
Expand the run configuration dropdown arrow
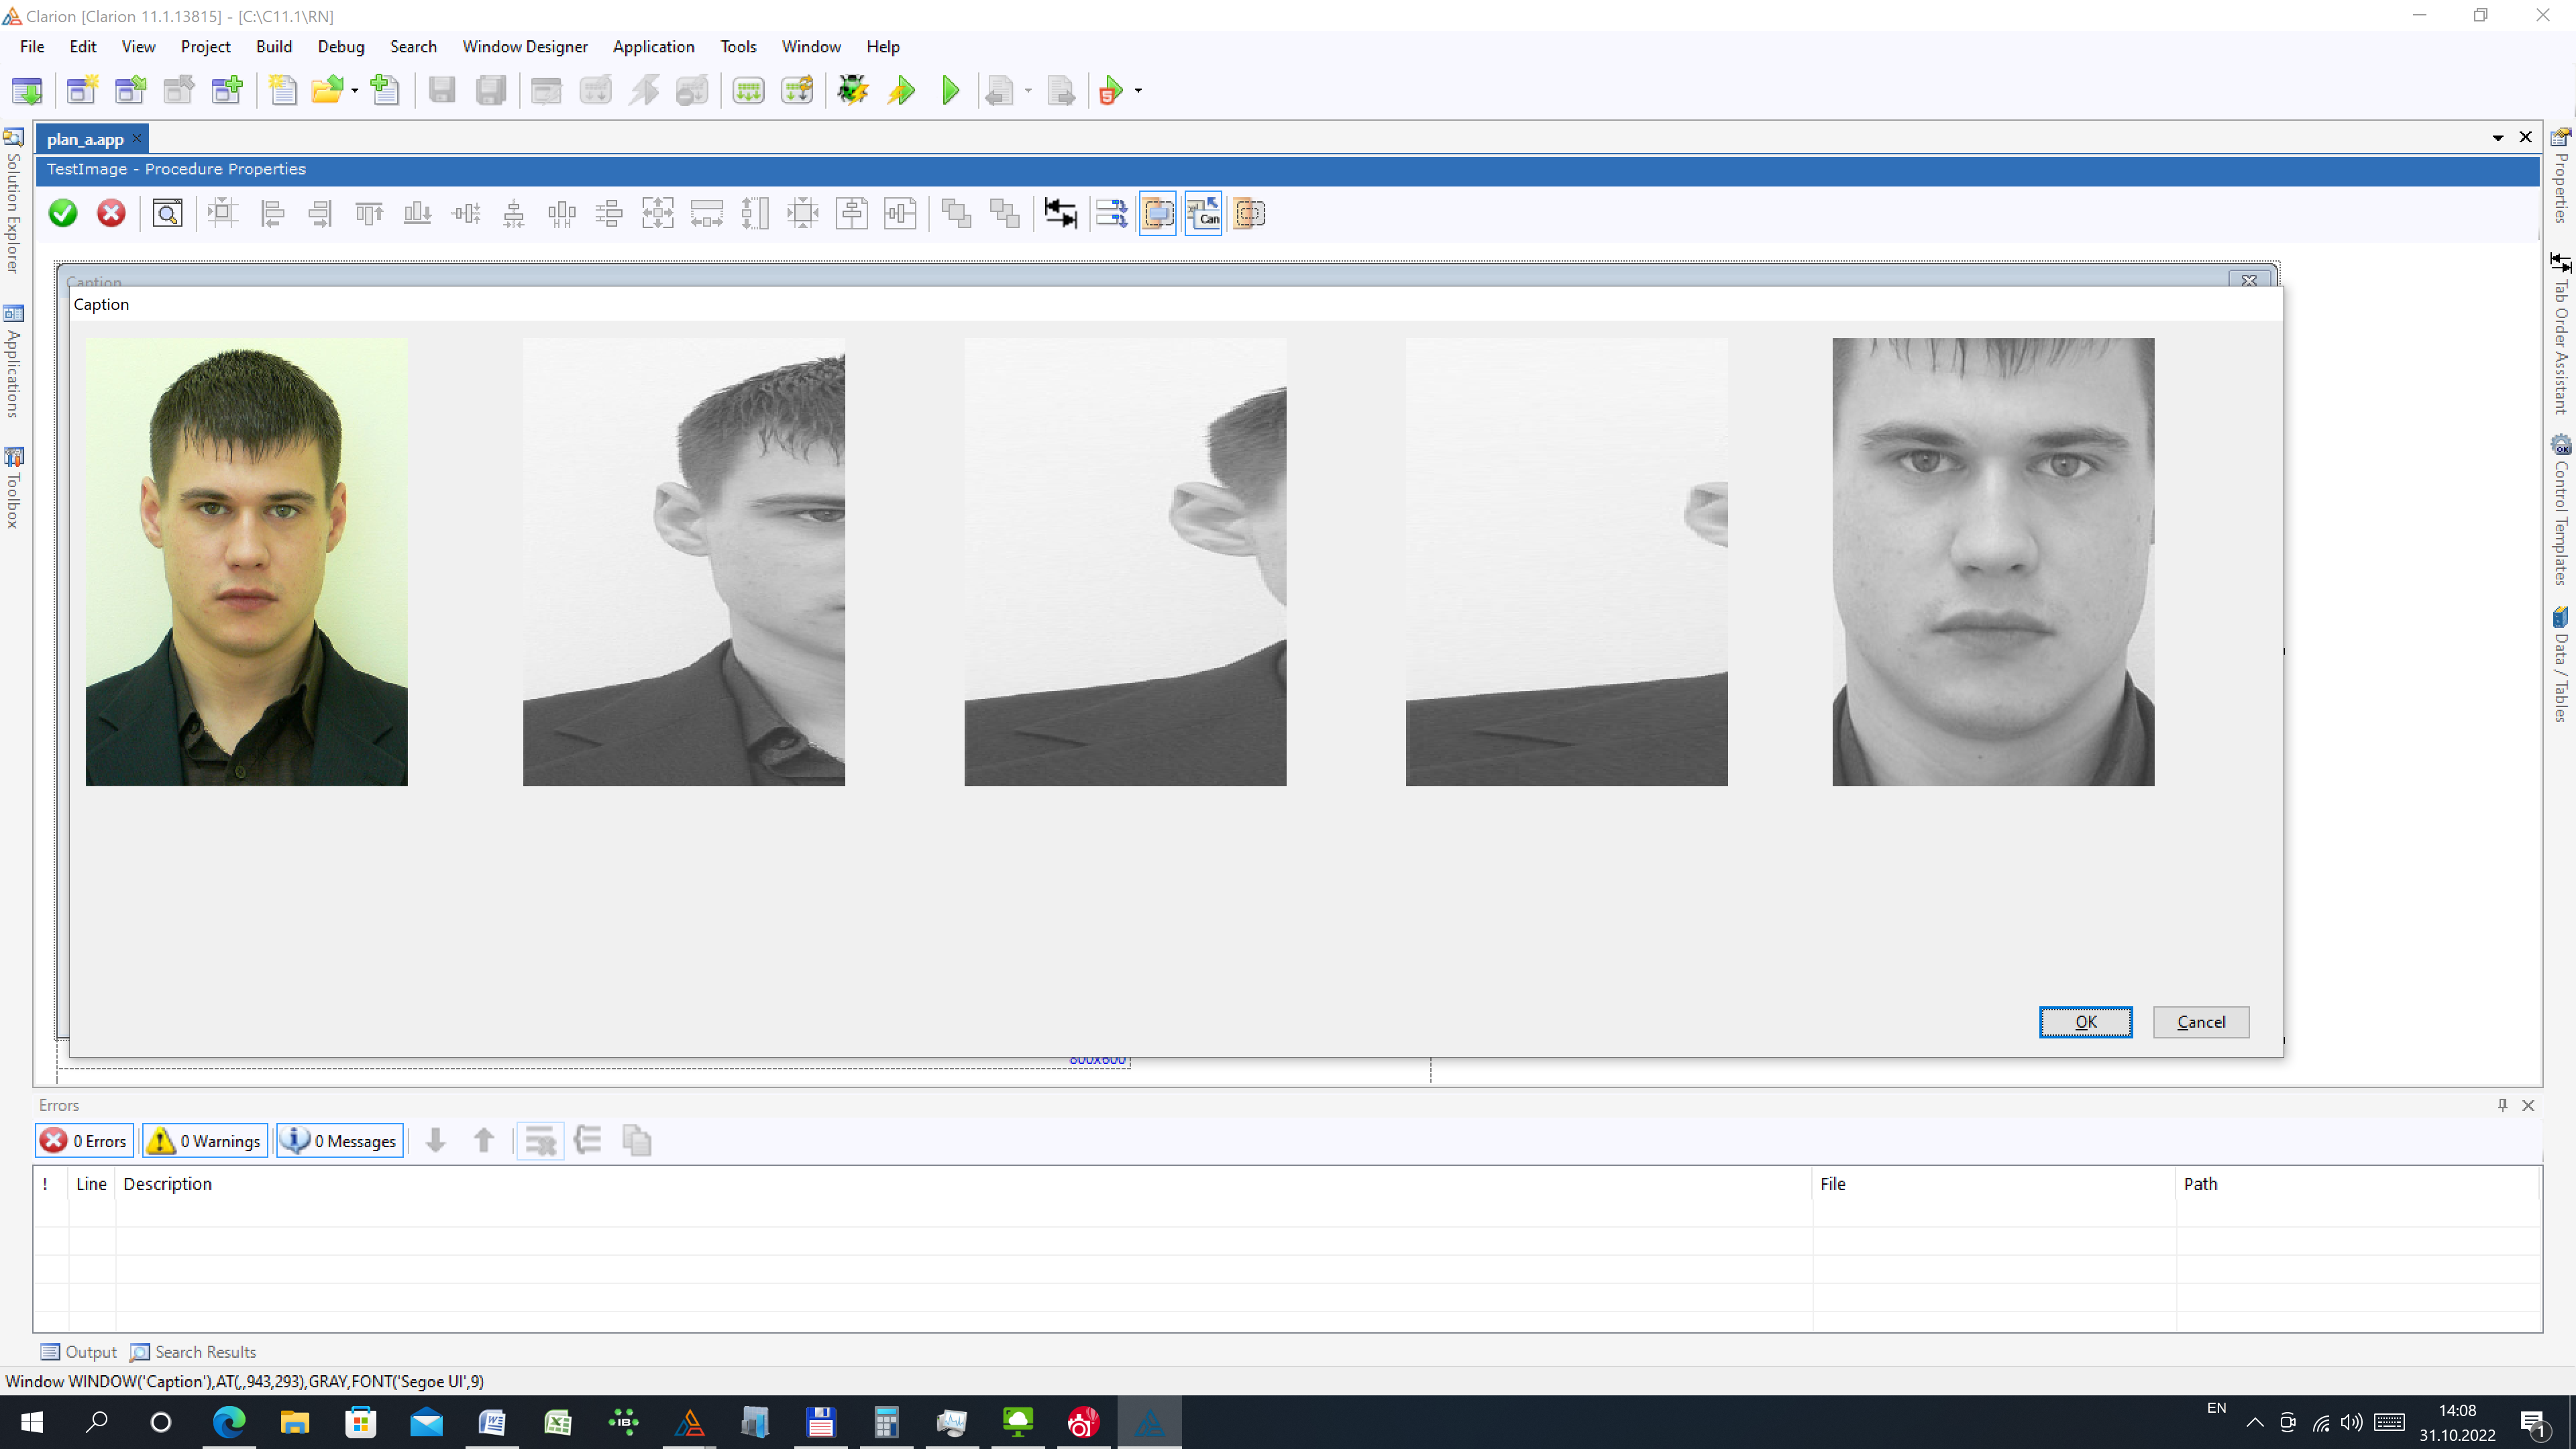[x=1138, y=91]
